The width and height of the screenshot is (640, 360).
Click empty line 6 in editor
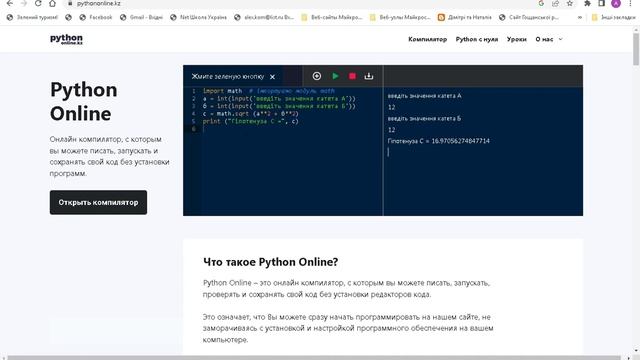click(292, 129)
